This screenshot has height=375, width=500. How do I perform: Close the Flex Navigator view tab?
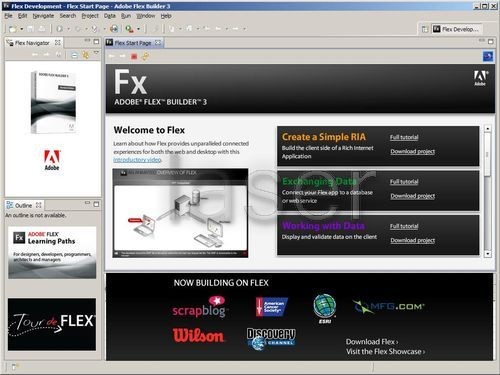click(x=58, y=42)
